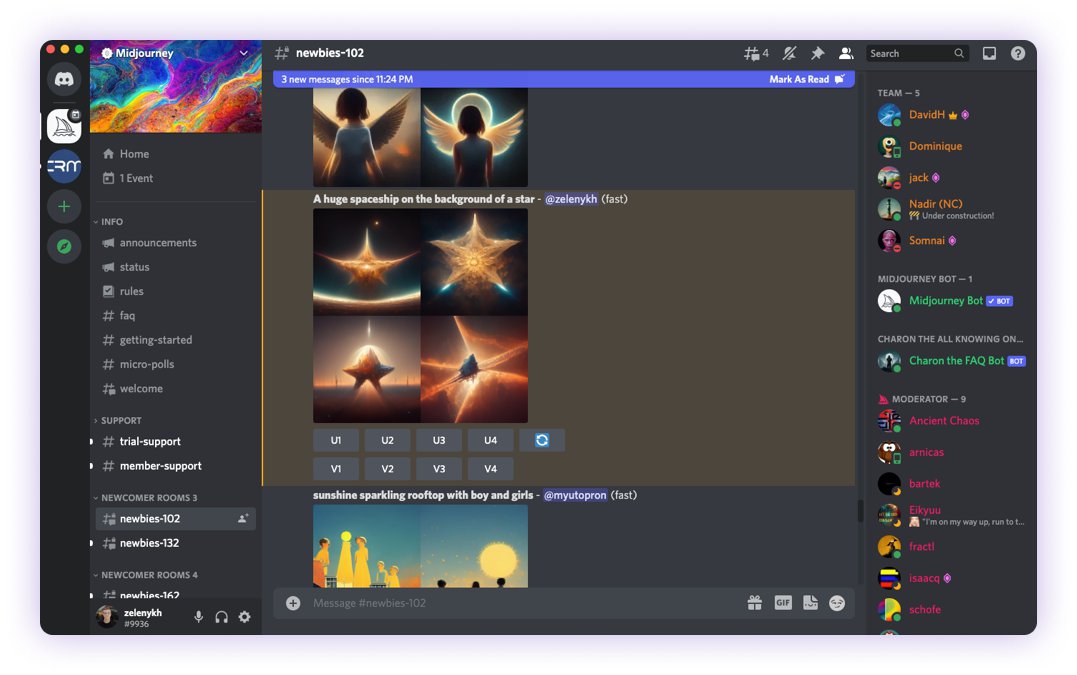Click the Inbox icon in the header

point(989,54)
